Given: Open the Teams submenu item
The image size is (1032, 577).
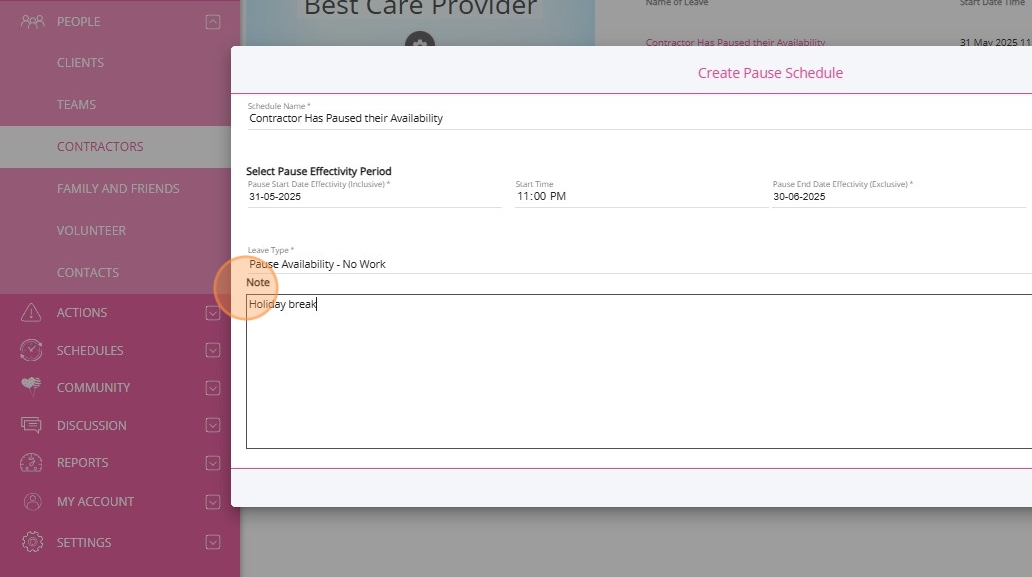Looking at the screenshot, I should tap(76, 105).
